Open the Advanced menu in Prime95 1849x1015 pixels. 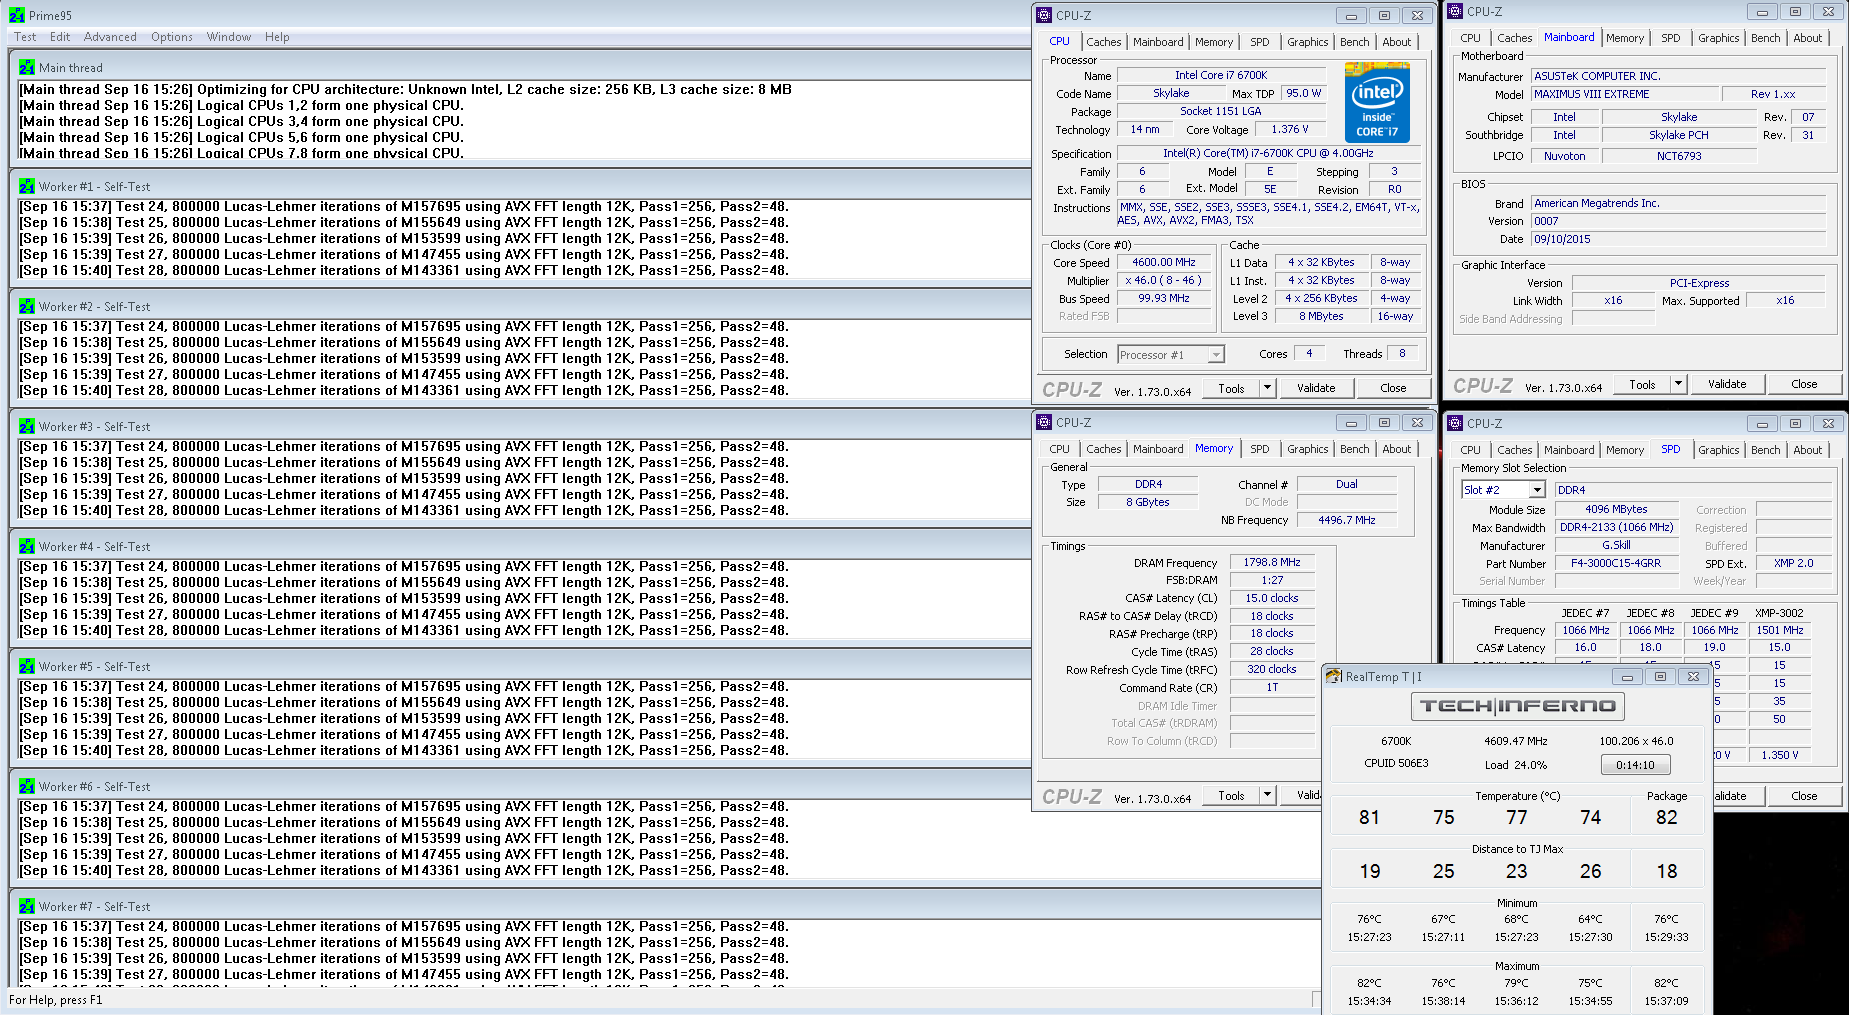pyautogui.click(x=110, y=37)
